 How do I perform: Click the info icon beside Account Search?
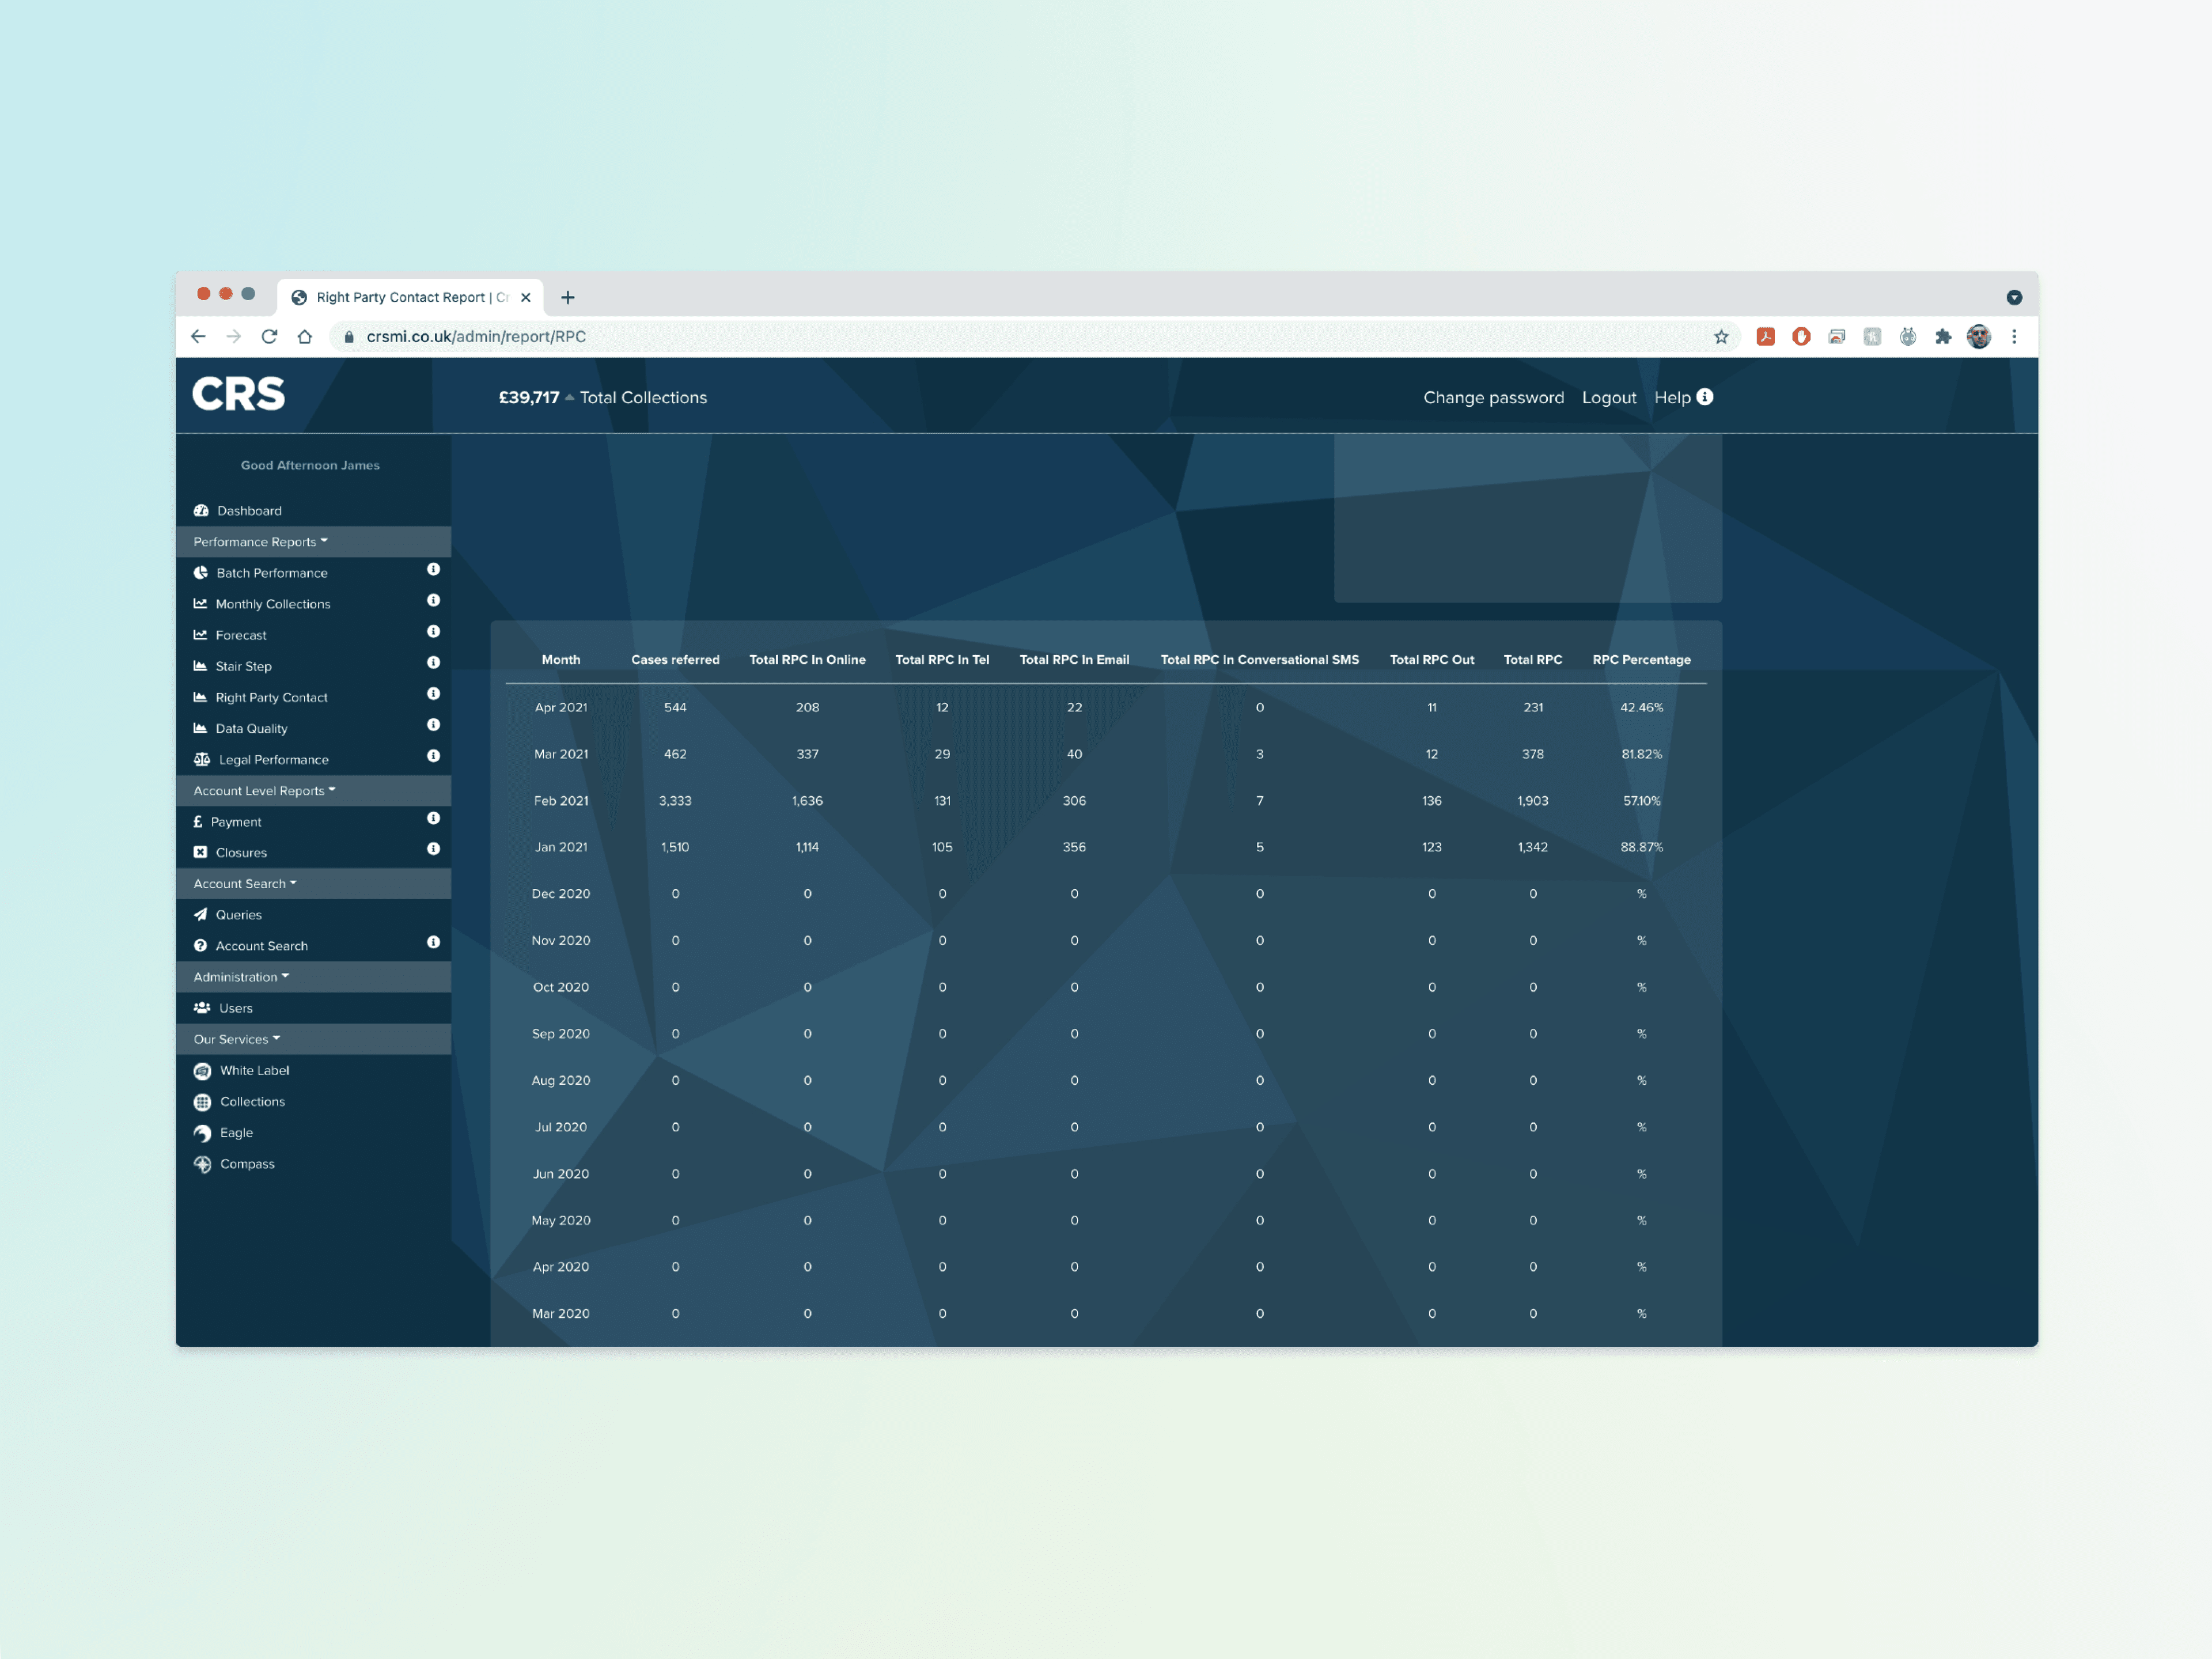(x=433, y=942)
